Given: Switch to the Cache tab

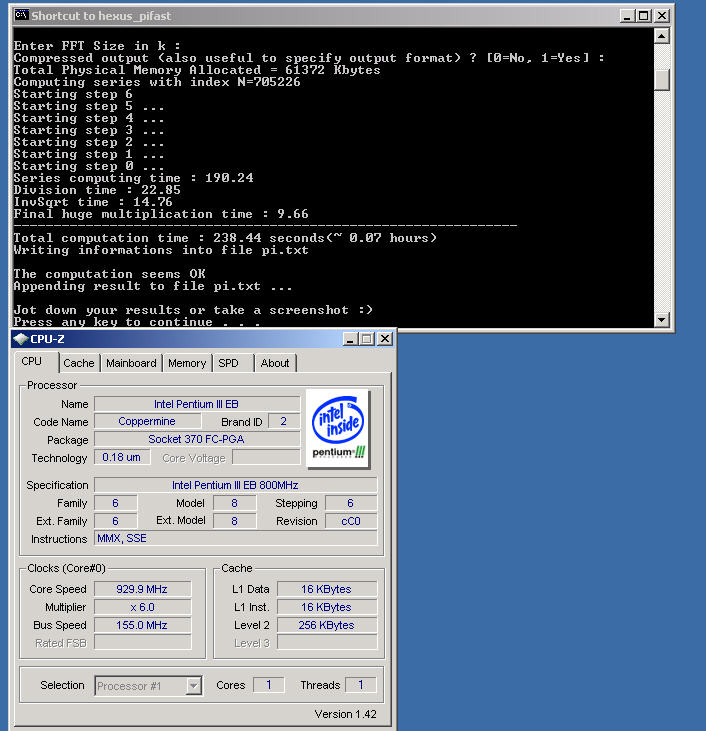Looking at the screenshot, I should coord(79,363).
